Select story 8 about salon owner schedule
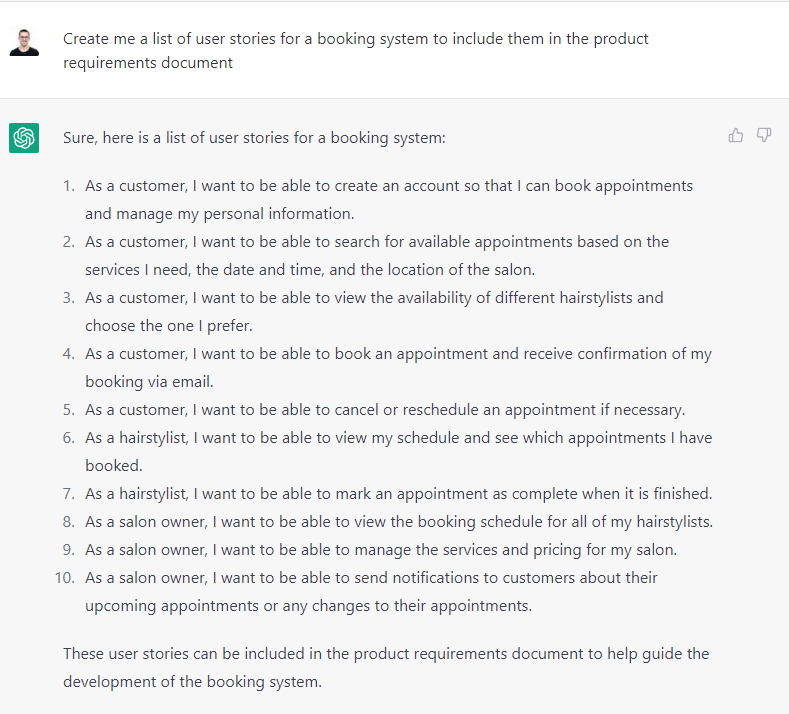The image size is (789, 714). point(399,522)
